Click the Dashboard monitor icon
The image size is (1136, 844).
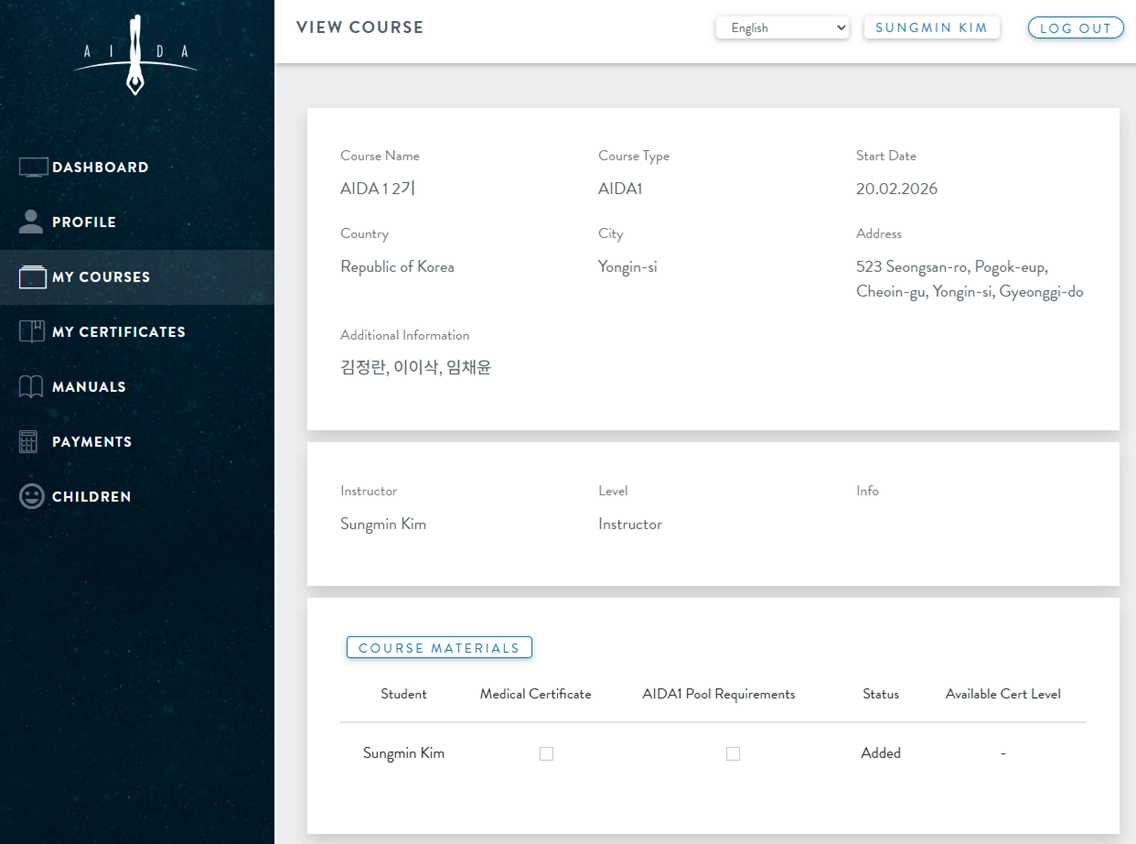pos(33,167)
